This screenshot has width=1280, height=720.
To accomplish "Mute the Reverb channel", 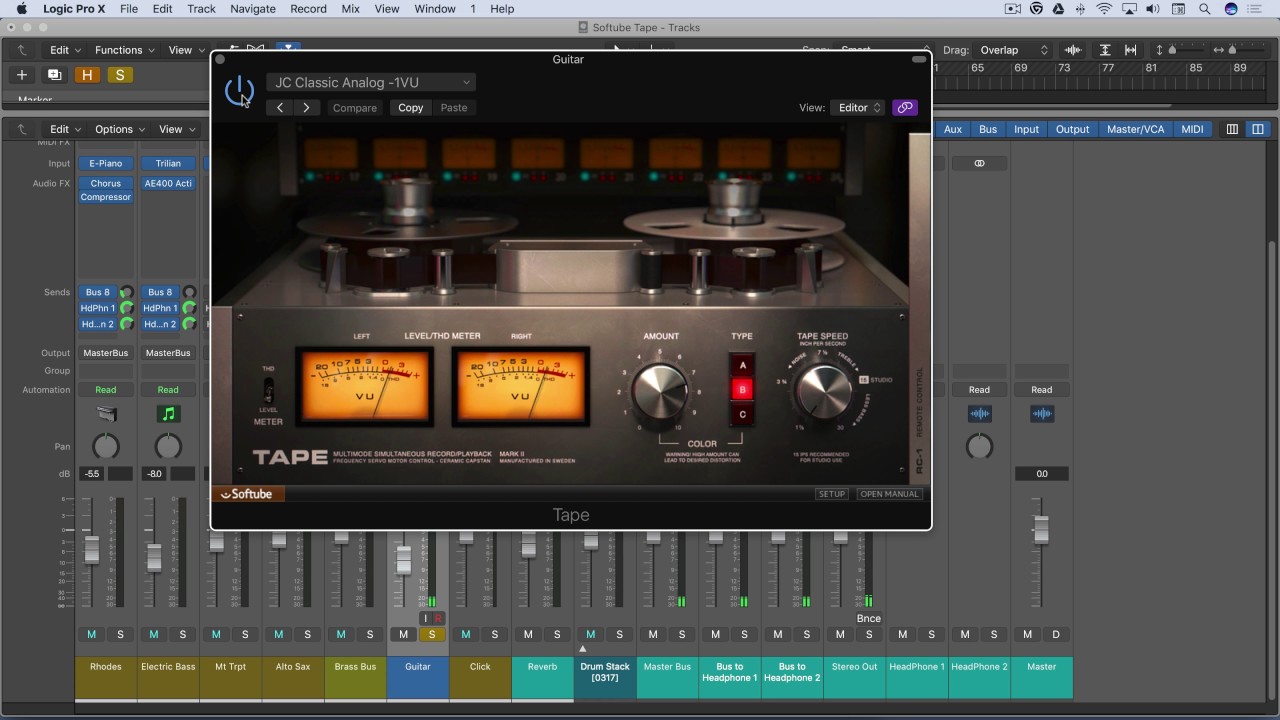I will tap(528, 634).
